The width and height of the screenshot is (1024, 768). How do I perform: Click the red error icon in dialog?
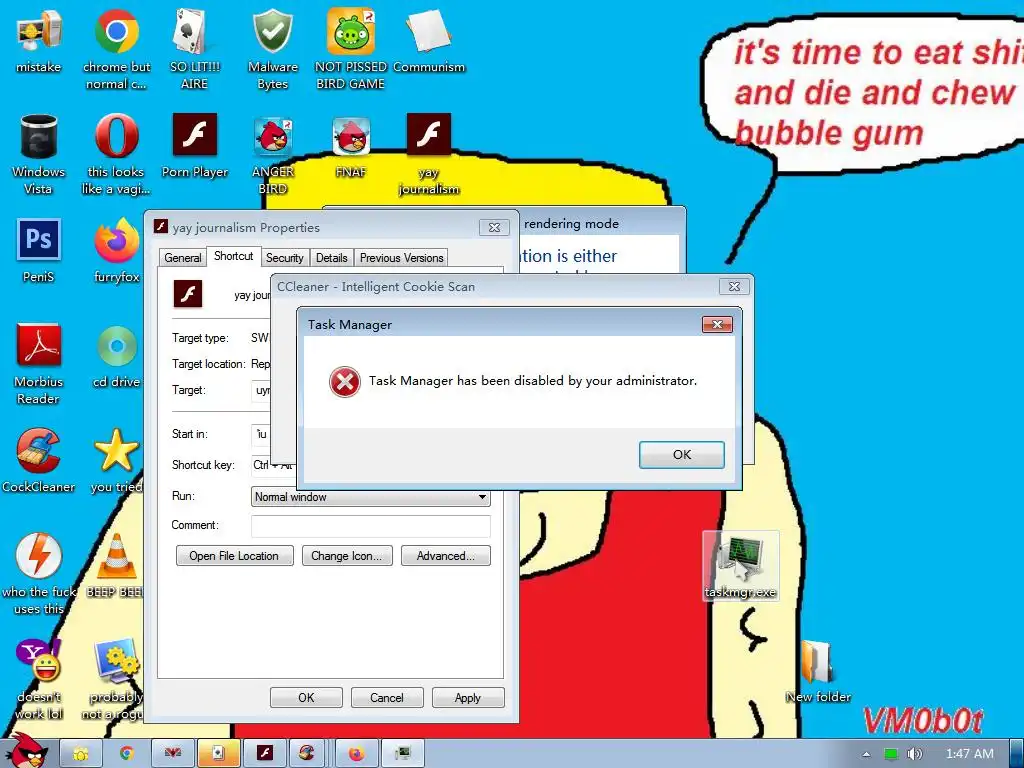(345, 382)
